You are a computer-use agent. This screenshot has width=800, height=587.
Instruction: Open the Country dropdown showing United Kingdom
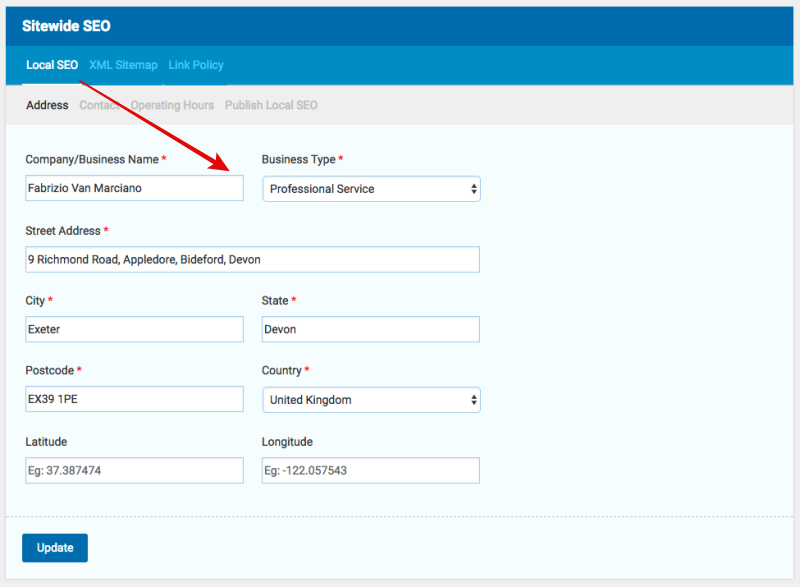[x=371, y=400]
